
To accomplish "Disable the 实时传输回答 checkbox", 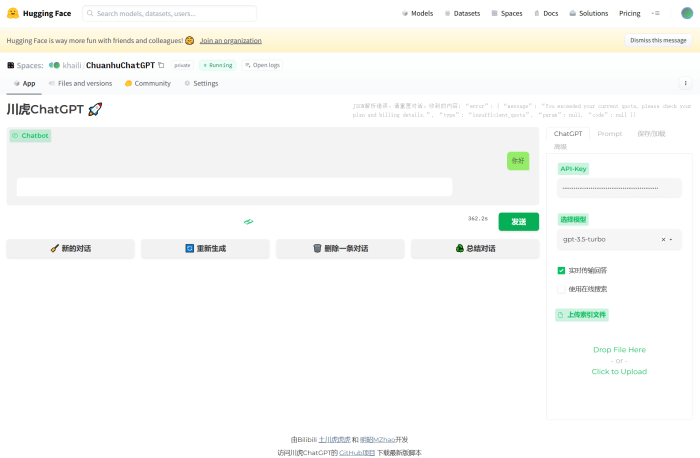I will [561, 270].
